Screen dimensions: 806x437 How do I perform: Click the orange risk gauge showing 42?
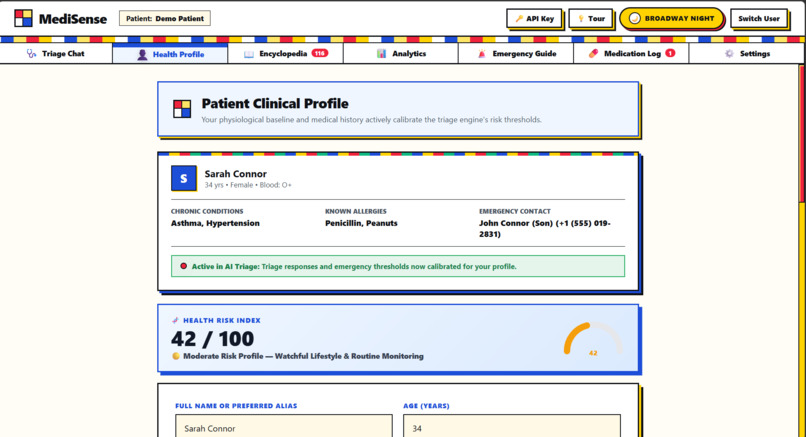pos(593,339)
